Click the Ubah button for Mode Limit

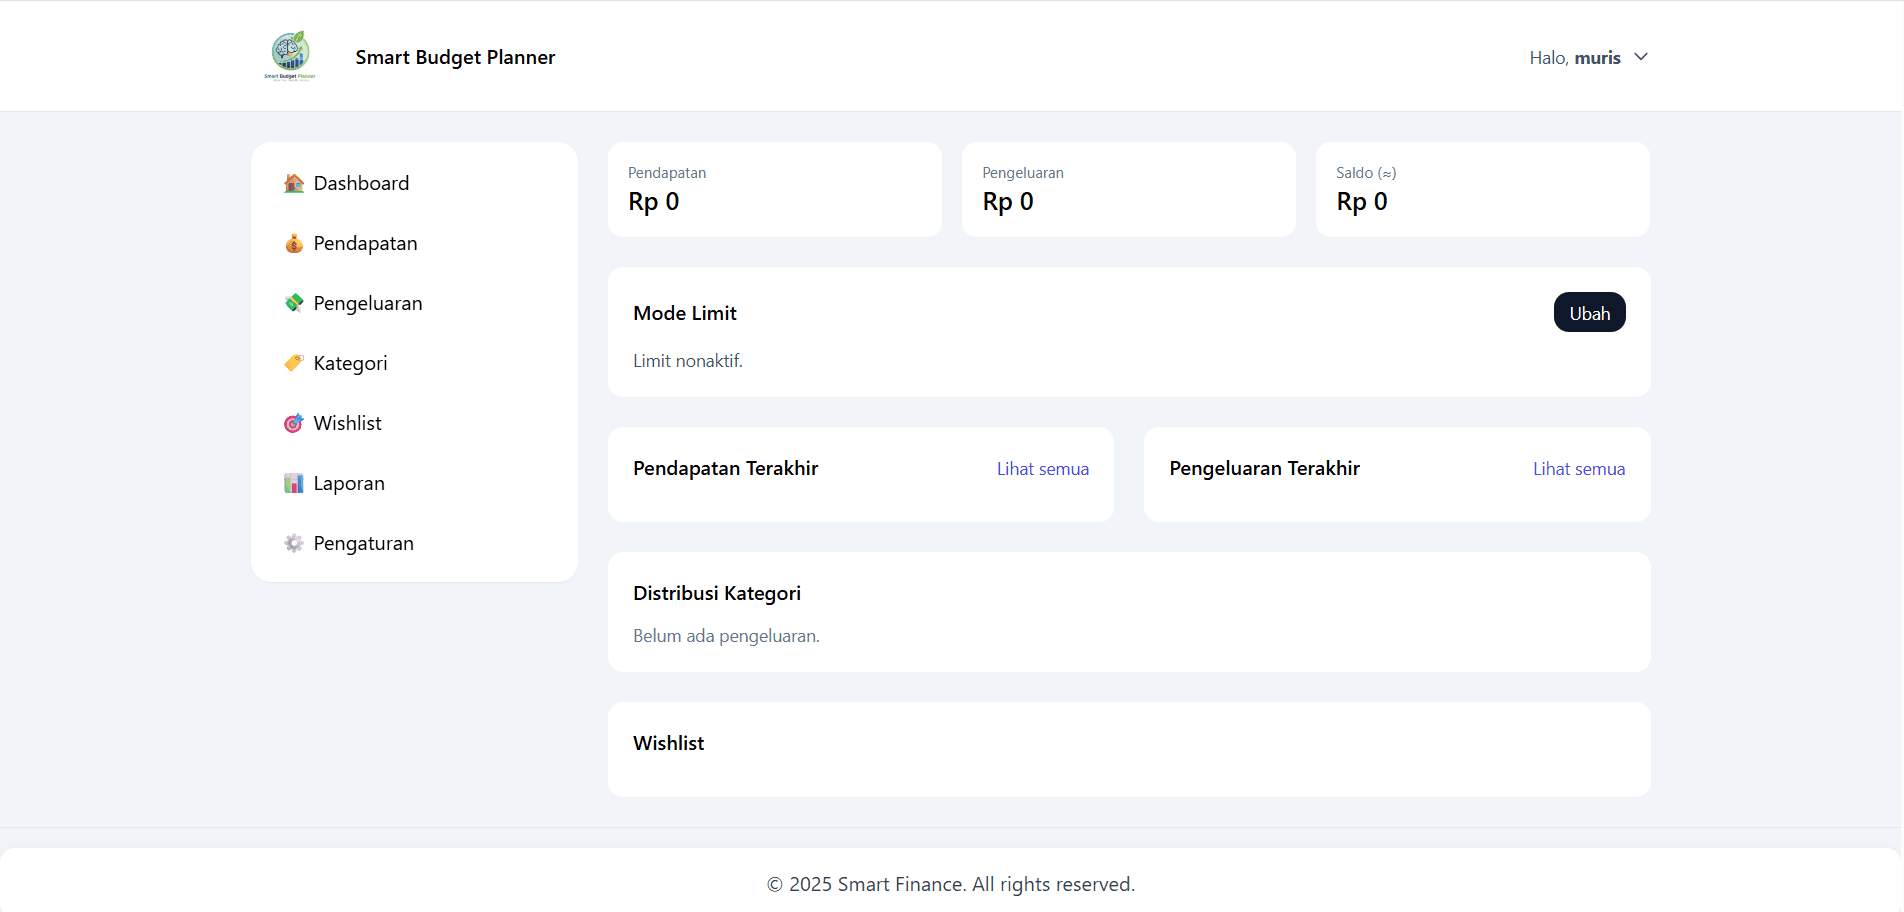coord(1589,312)
